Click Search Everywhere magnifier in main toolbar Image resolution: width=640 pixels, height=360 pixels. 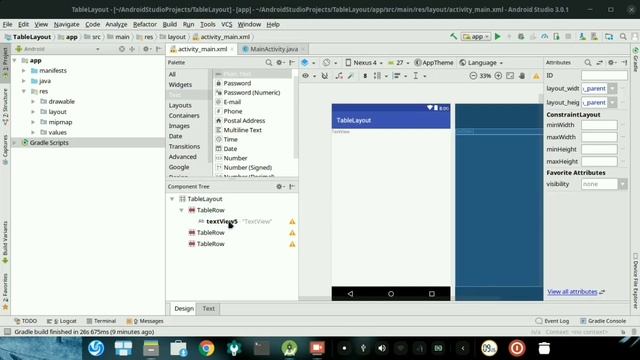[623, 37]
